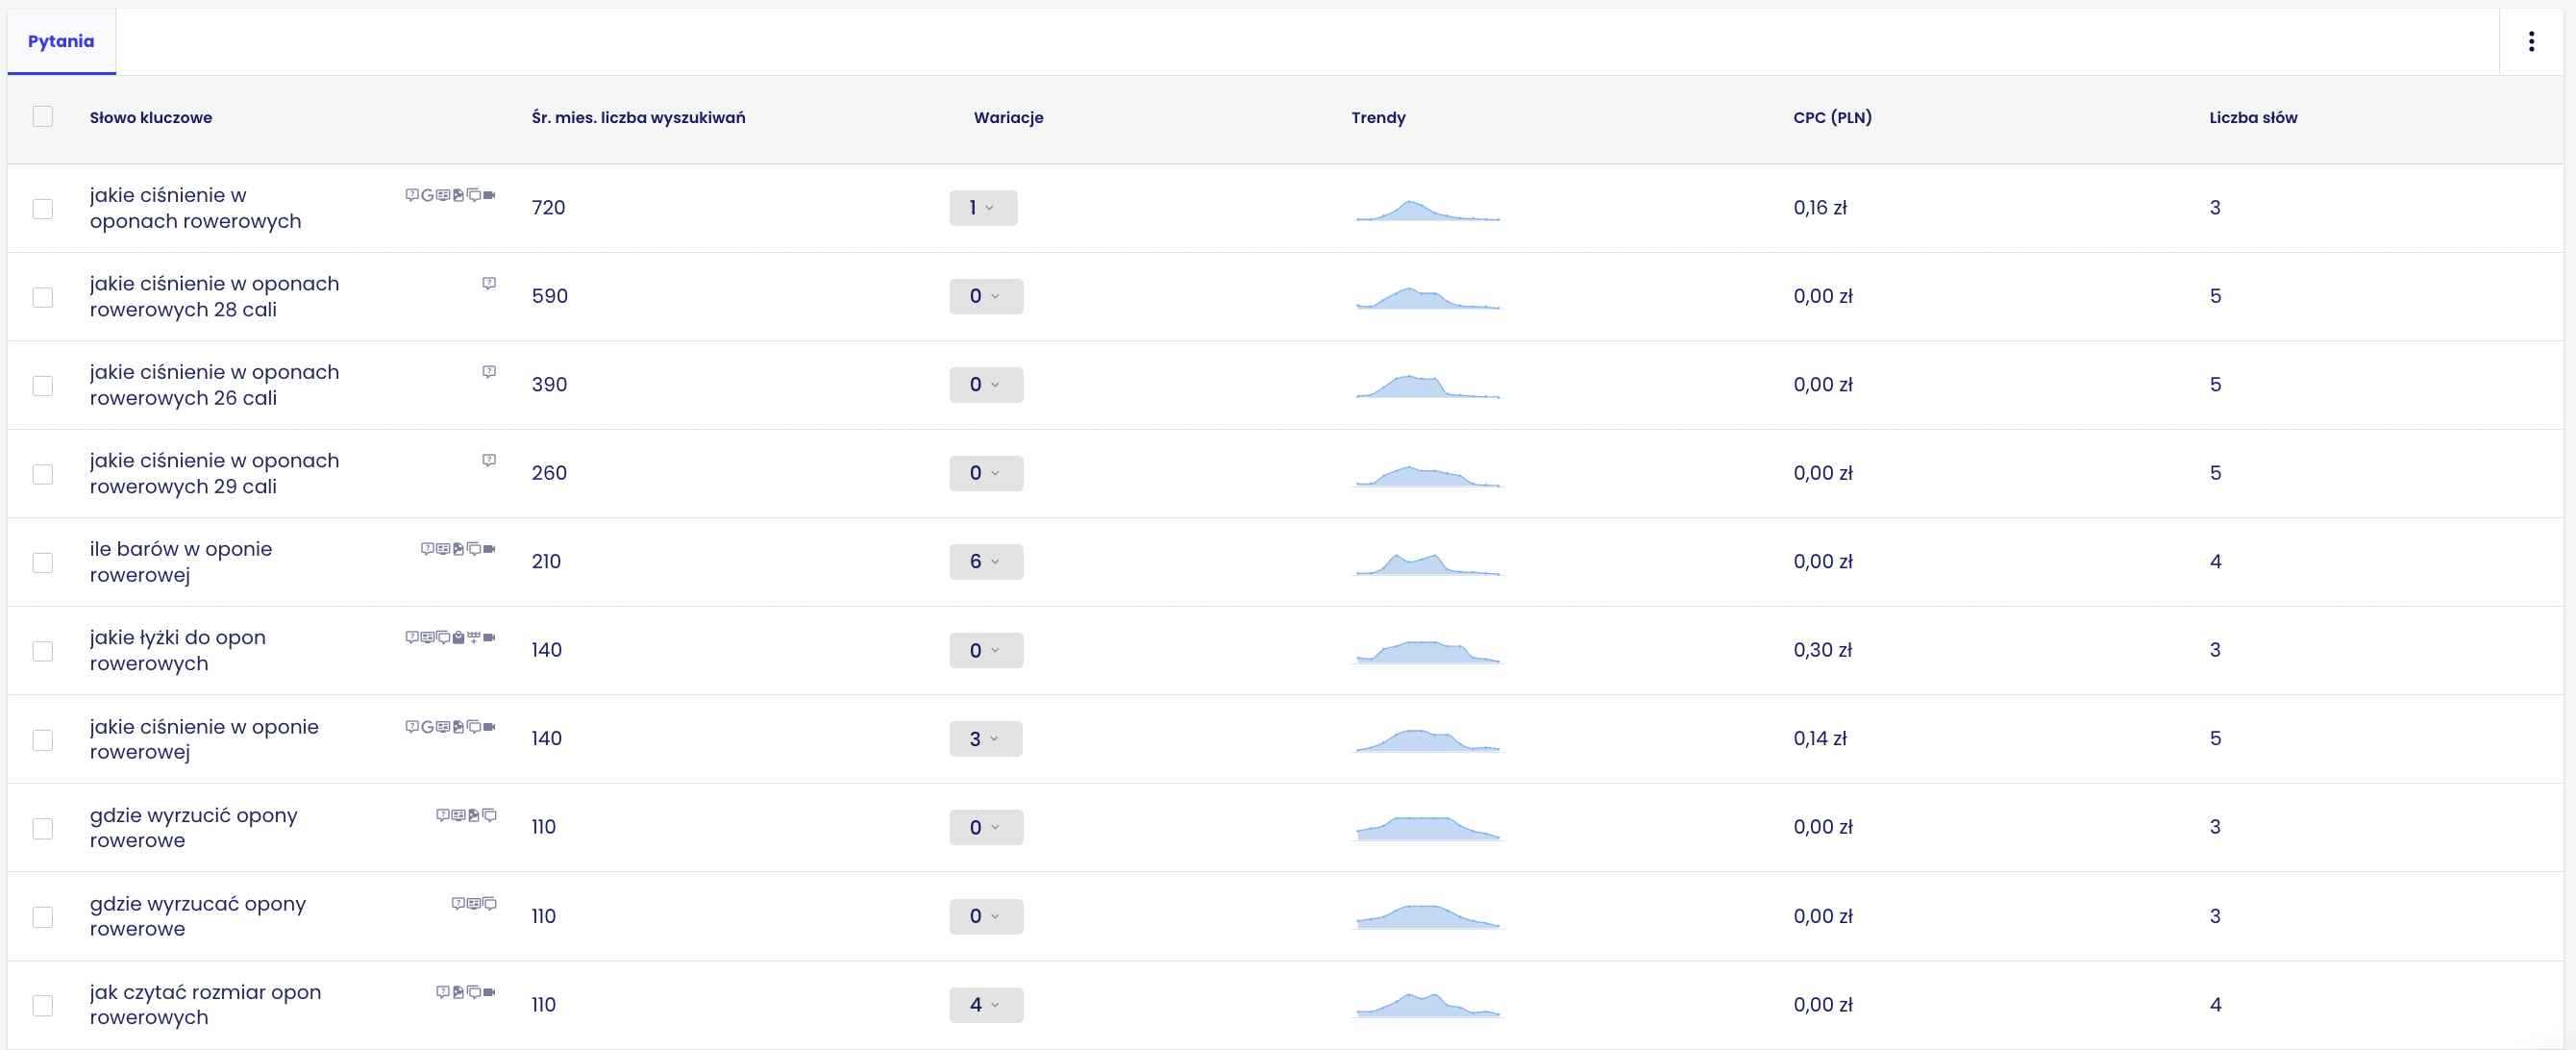This screenshot has width=2576, height=1050.
Task: Sort by the 'CPC (PLN)' column header
Action: 1832,117
